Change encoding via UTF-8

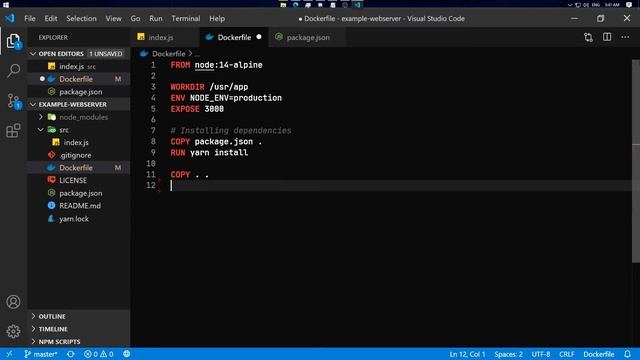pos(540,354)
